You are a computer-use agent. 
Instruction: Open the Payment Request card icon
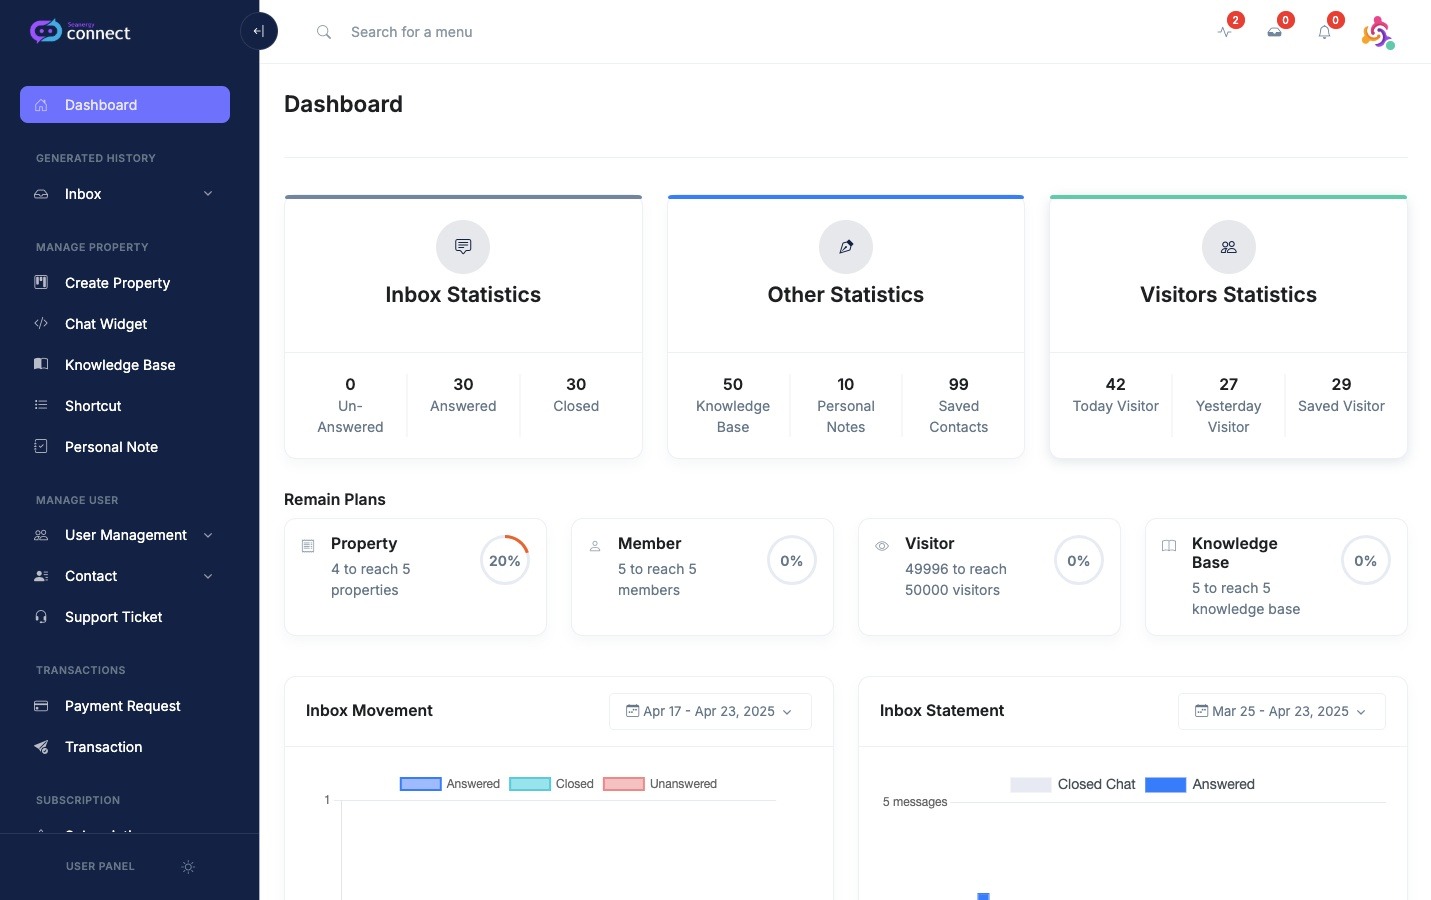pyautogui.click(x=40, y=706)
